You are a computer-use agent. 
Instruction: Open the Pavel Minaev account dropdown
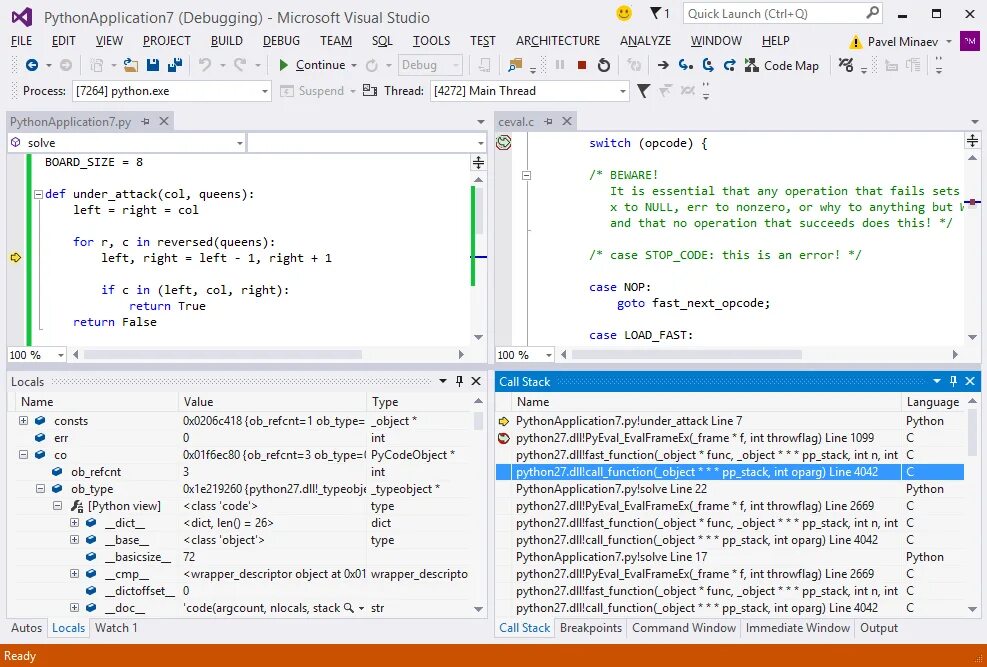click(x=949, y=42)
